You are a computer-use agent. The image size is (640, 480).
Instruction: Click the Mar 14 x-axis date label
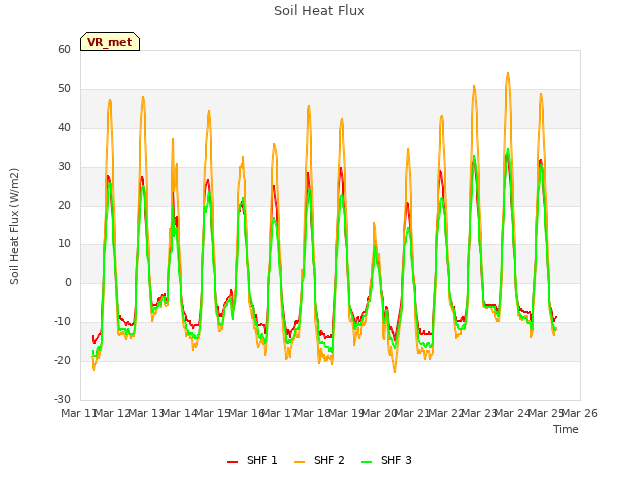tap(180, 413)
